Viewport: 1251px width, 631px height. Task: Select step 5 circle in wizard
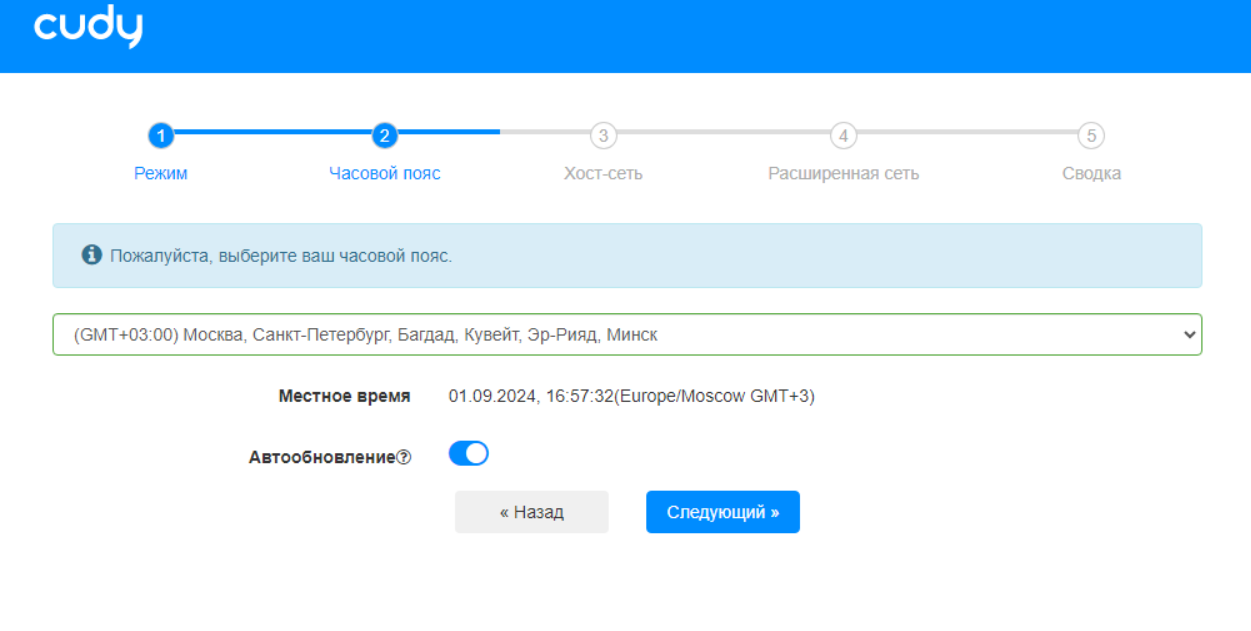click(x=1091, y=135)
